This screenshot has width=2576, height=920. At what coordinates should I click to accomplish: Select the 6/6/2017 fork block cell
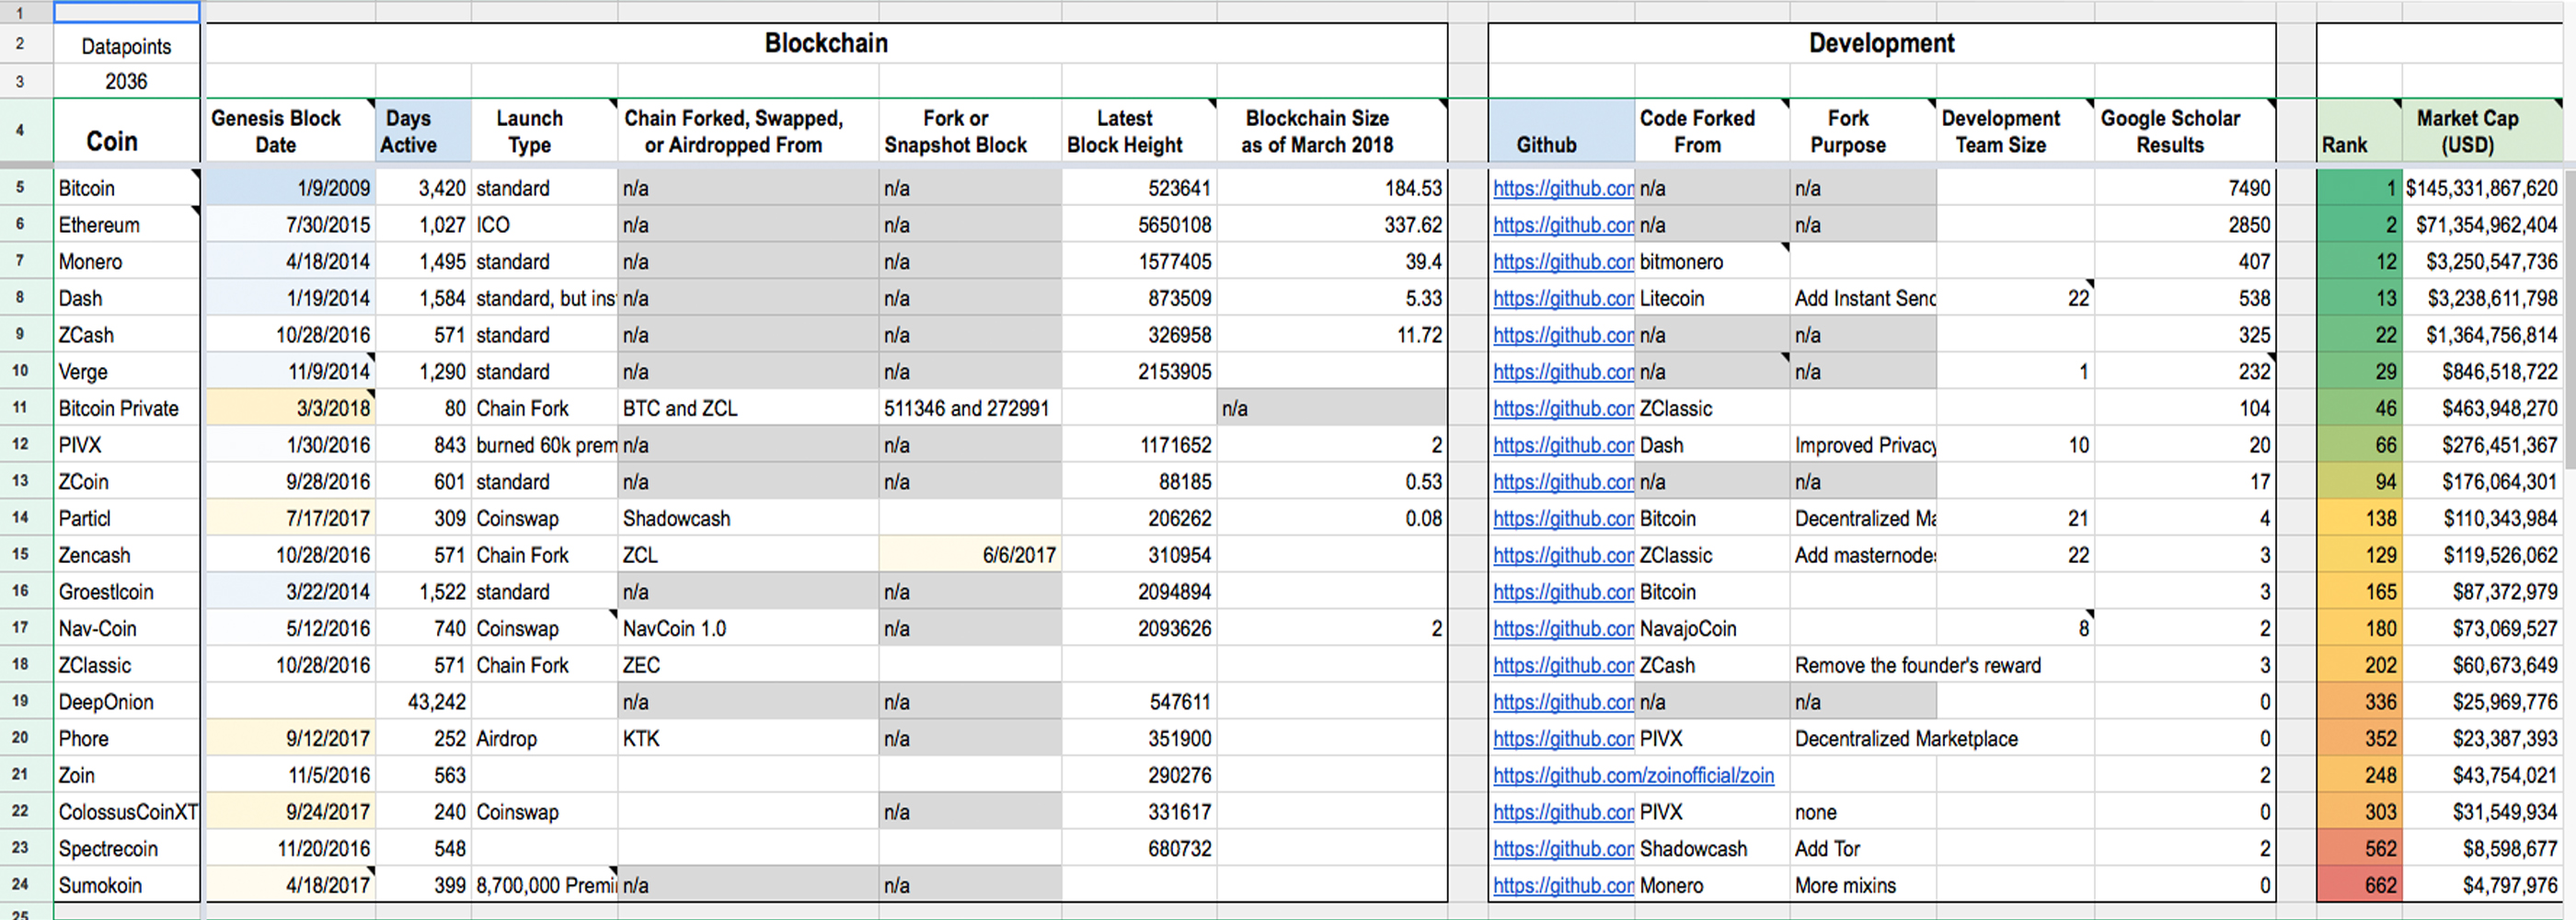click(970, 555)
